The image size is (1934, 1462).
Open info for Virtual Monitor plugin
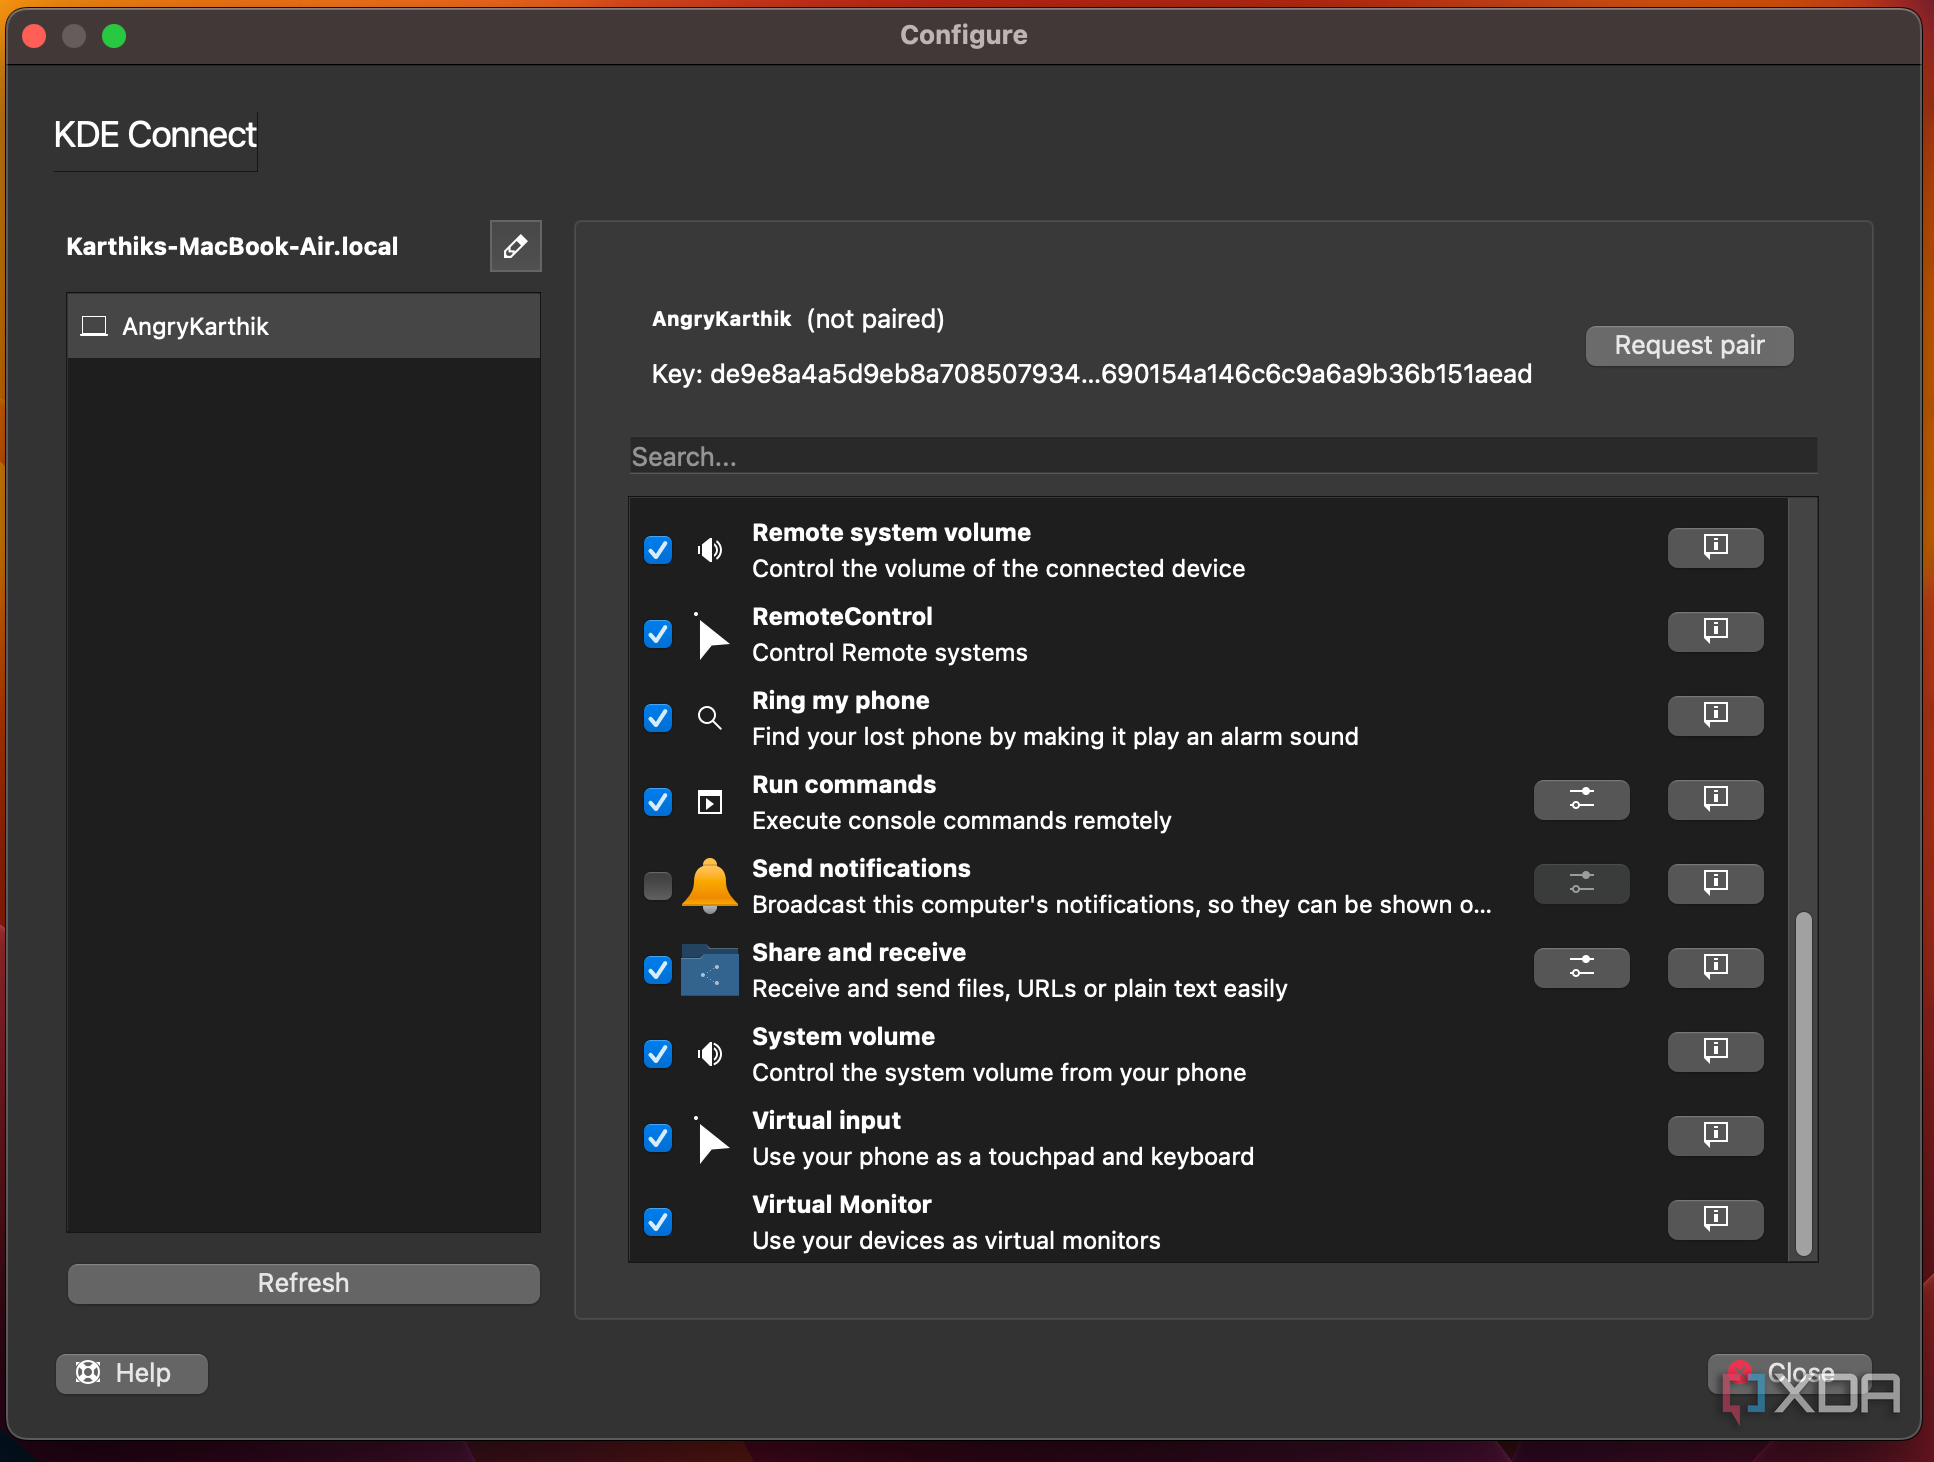tap(1714, 1219)
